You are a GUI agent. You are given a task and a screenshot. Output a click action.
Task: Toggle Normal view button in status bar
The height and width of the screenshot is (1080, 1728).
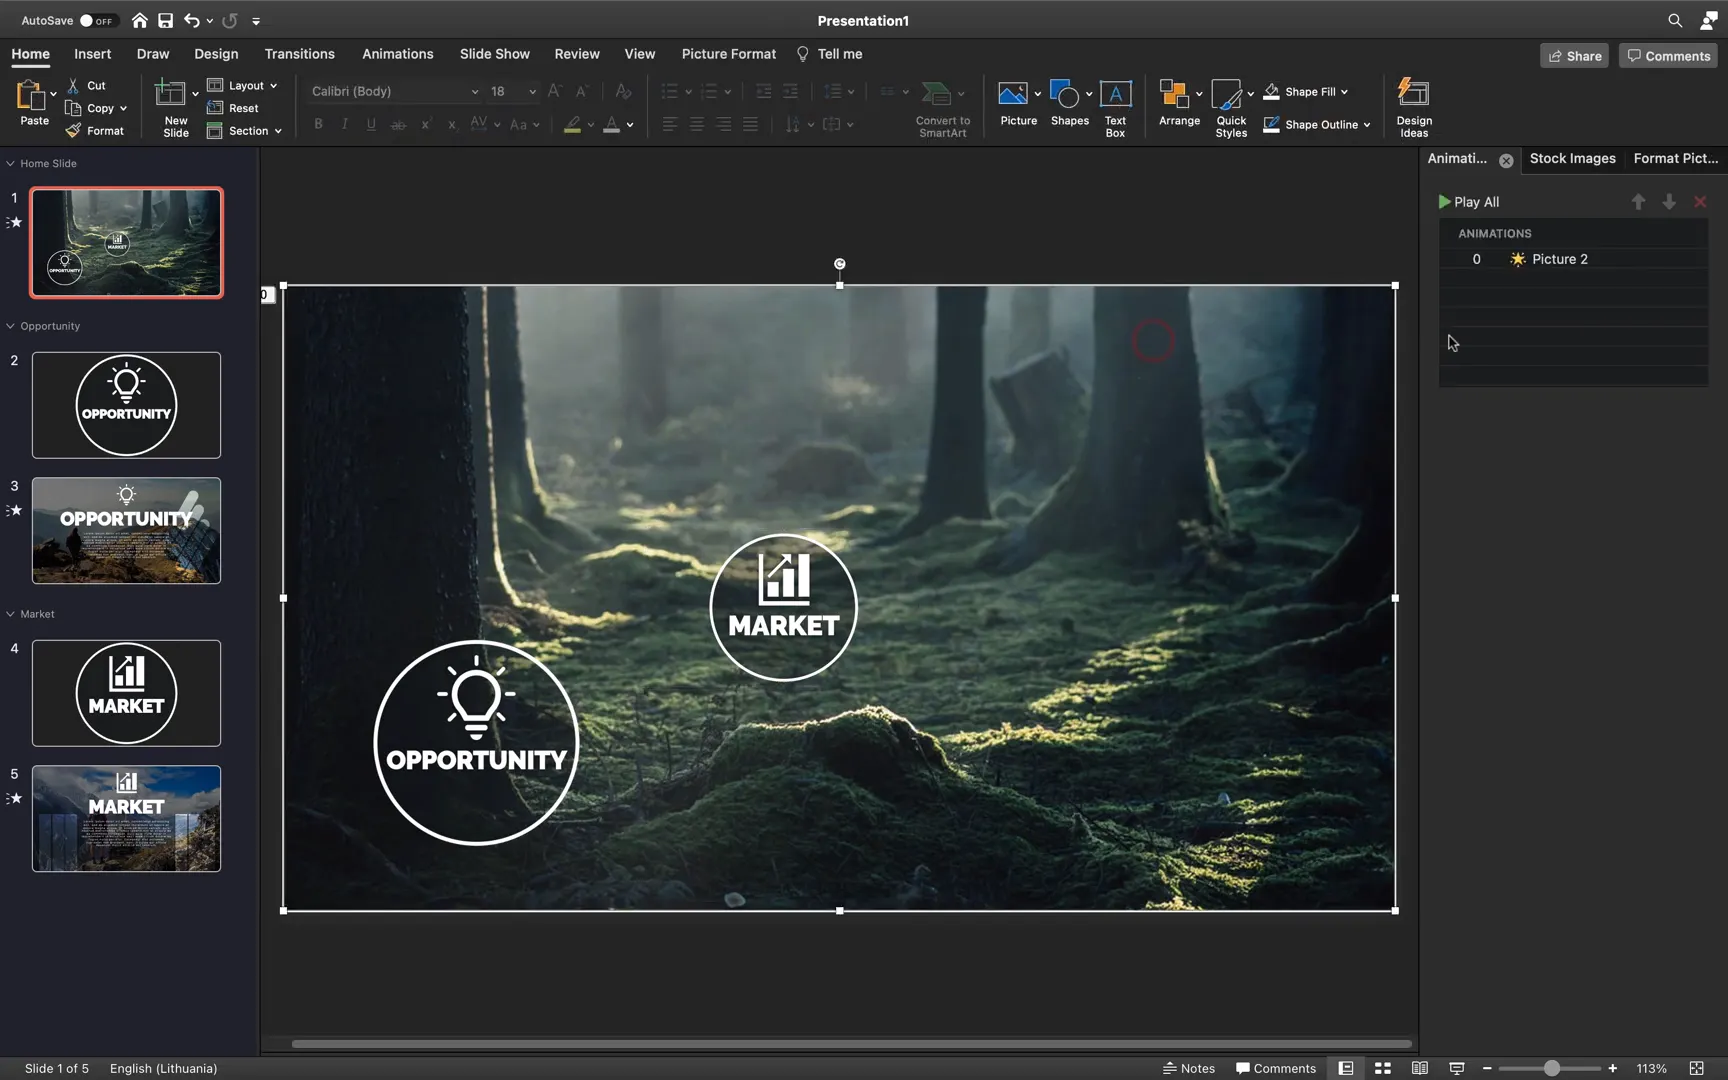click(1346, 1068)
